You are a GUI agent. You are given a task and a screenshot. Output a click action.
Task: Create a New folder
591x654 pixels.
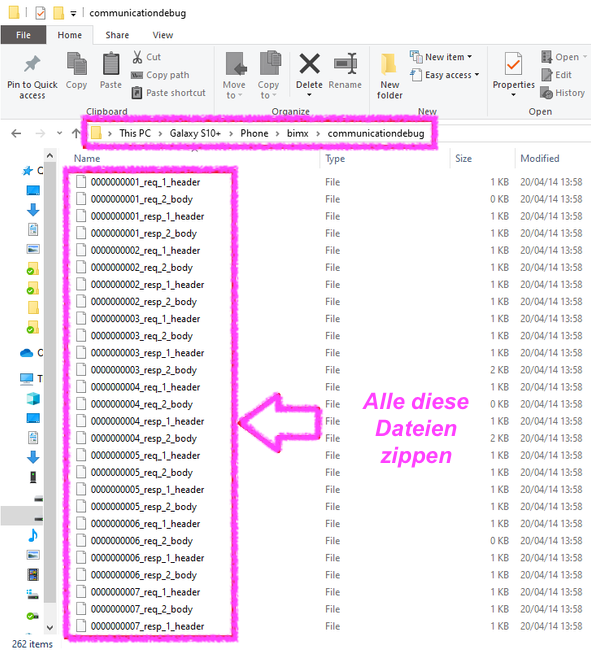pos(390,76)
